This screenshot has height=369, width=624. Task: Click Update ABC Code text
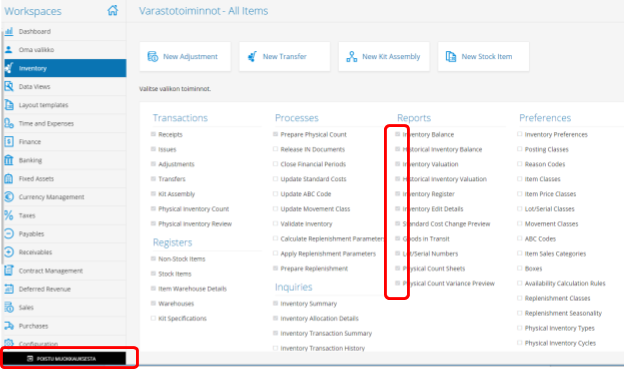(x=306, y=194)
